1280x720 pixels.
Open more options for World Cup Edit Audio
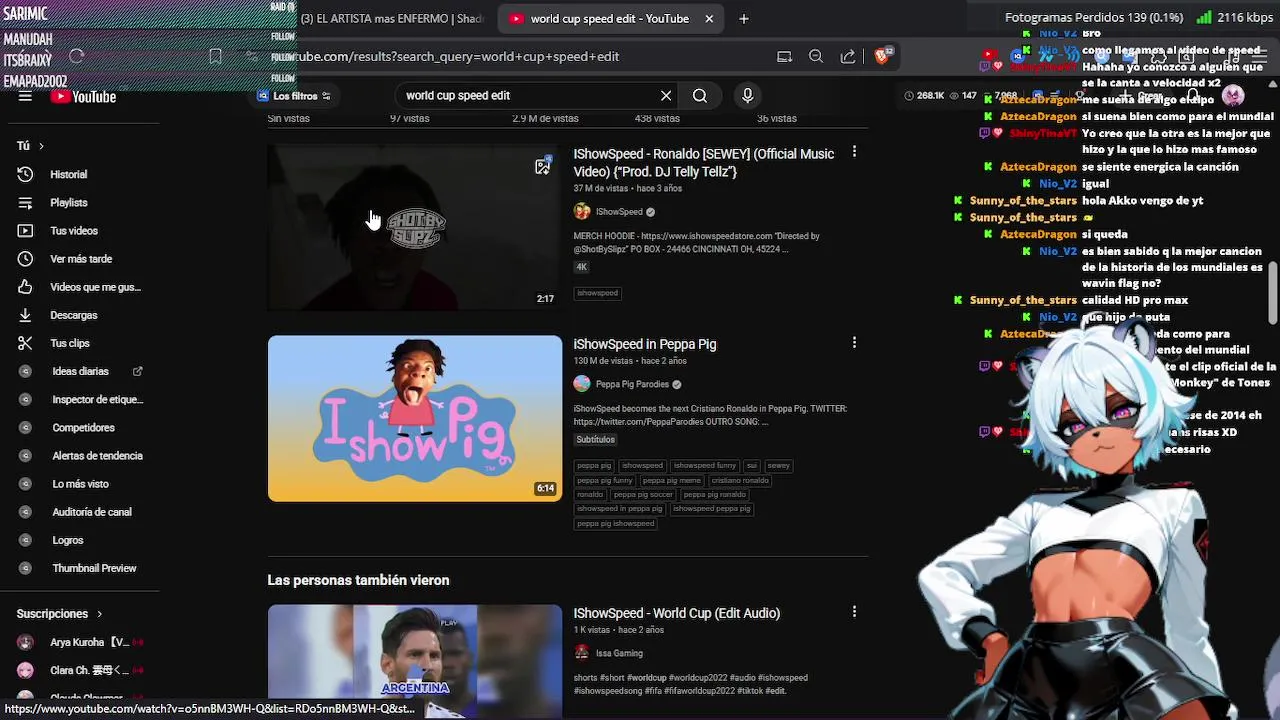[x=854, y=612]
